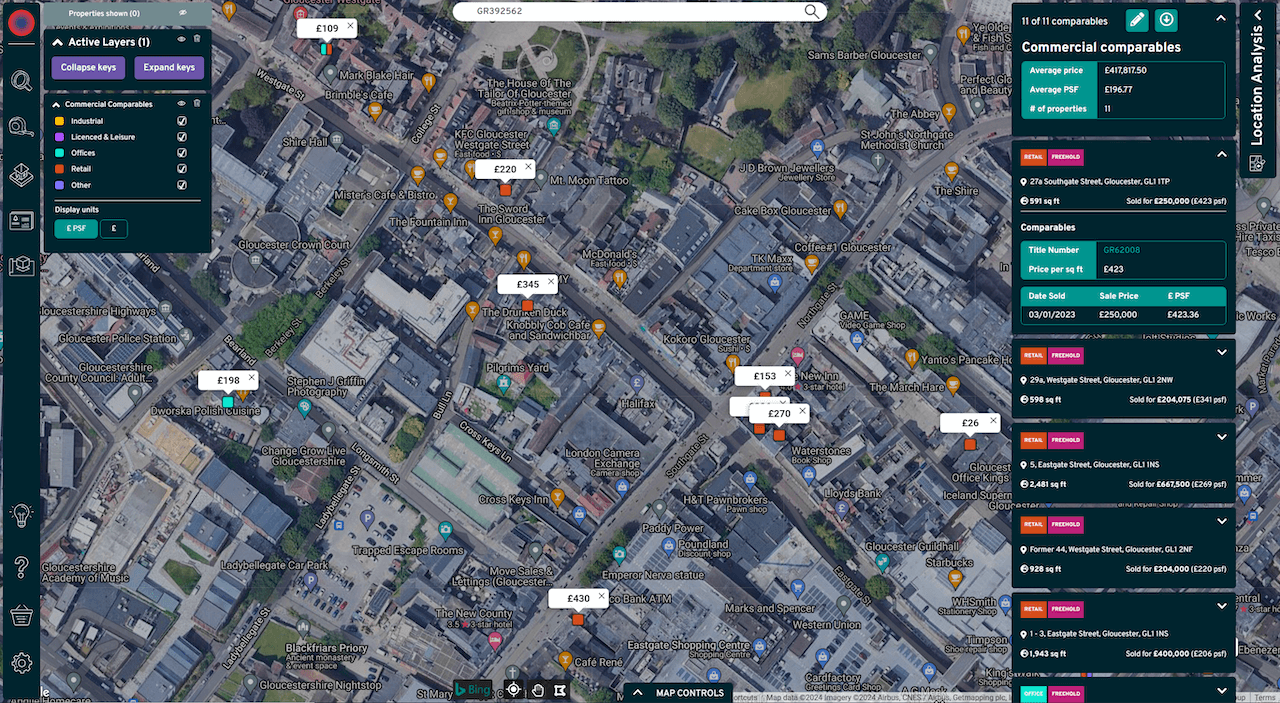Switch display units to £ PSF

(x=76, y=229)
